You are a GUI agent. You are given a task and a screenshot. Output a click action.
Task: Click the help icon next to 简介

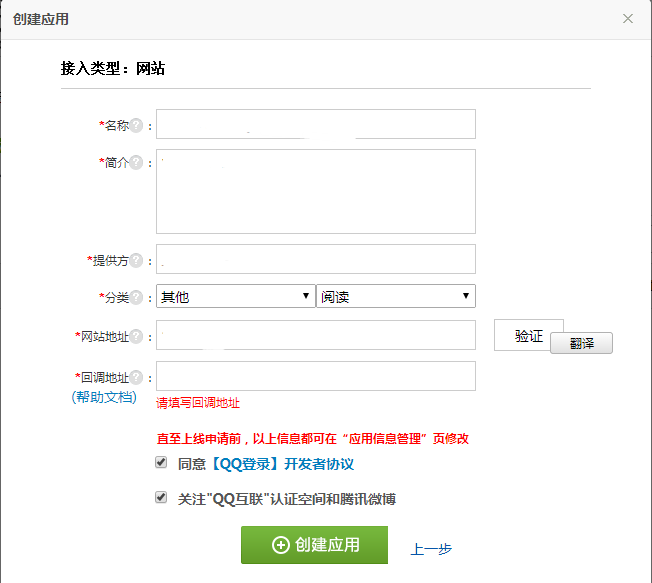click(x=136, y=163)
